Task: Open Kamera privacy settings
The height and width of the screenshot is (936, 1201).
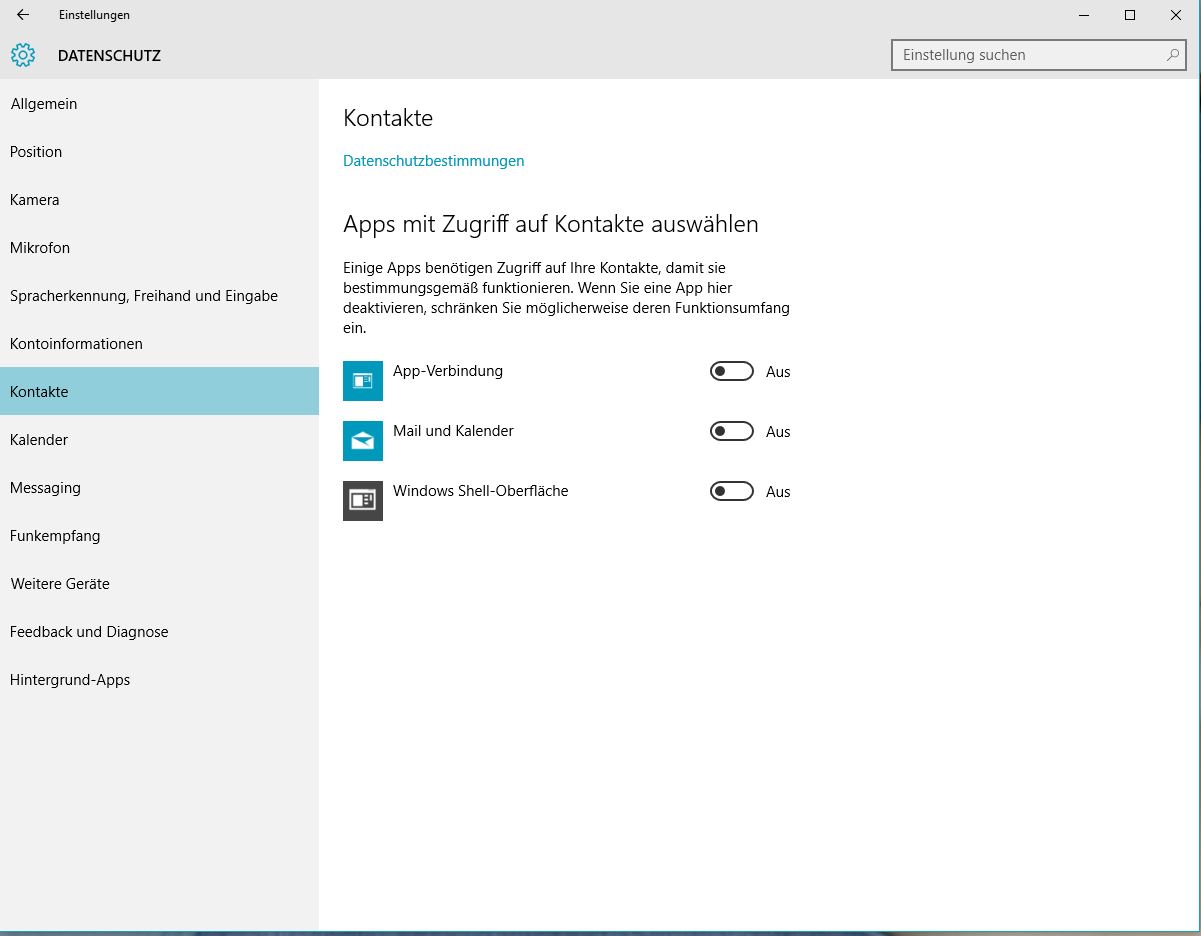Action: pos(159,200)
